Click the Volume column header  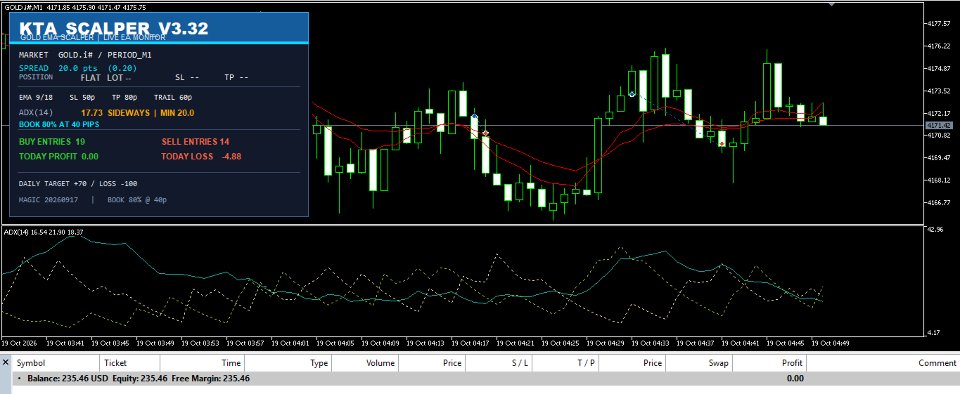coord(364,363)
